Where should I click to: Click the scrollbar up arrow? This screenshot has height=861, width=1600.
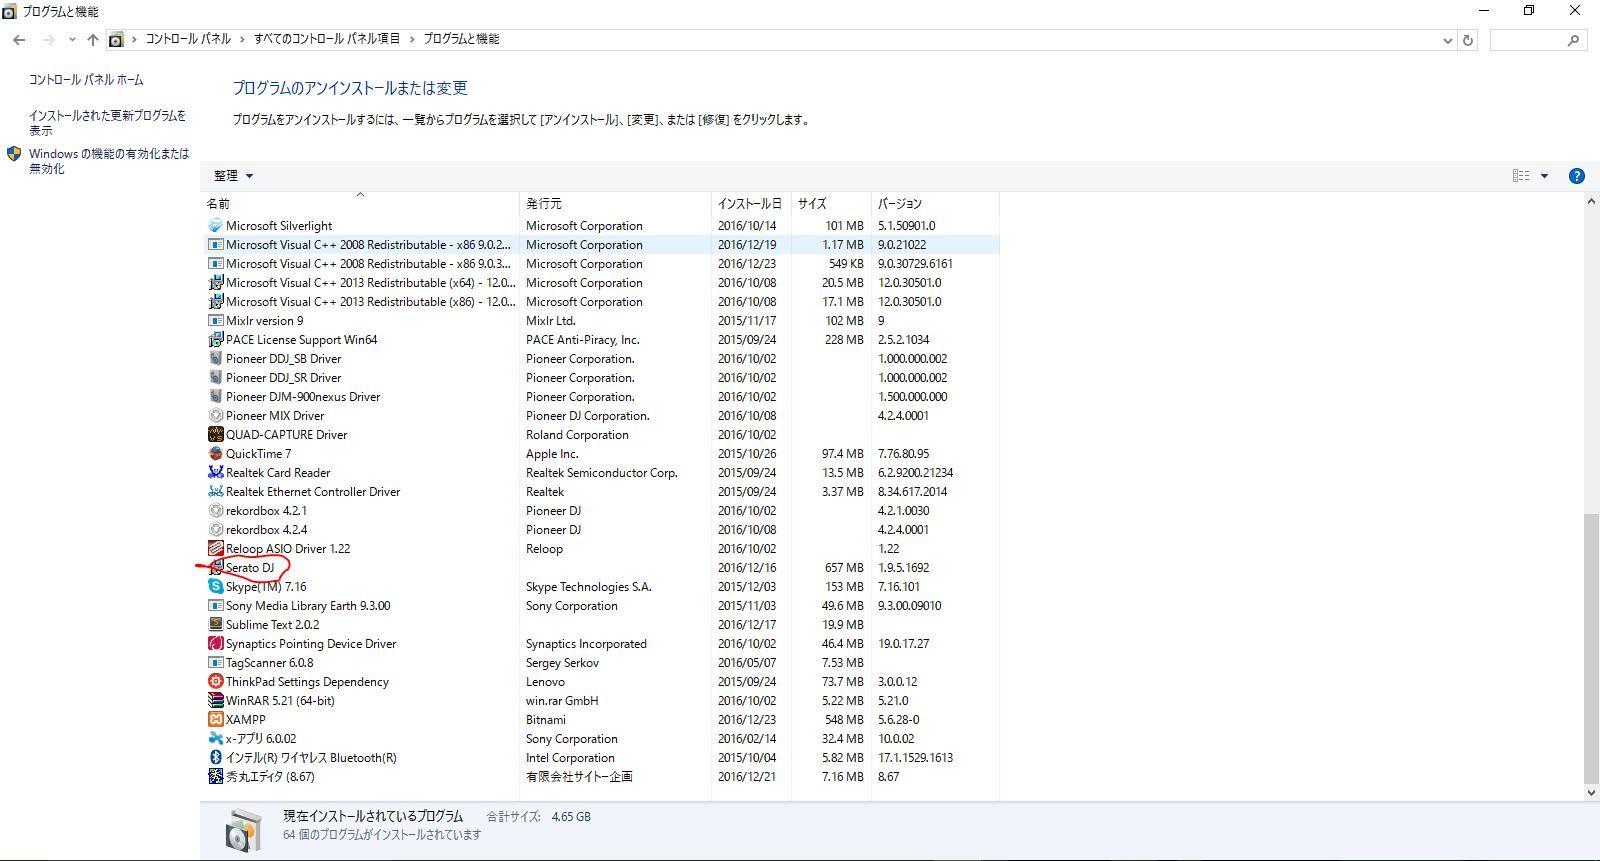(1591, 202)
